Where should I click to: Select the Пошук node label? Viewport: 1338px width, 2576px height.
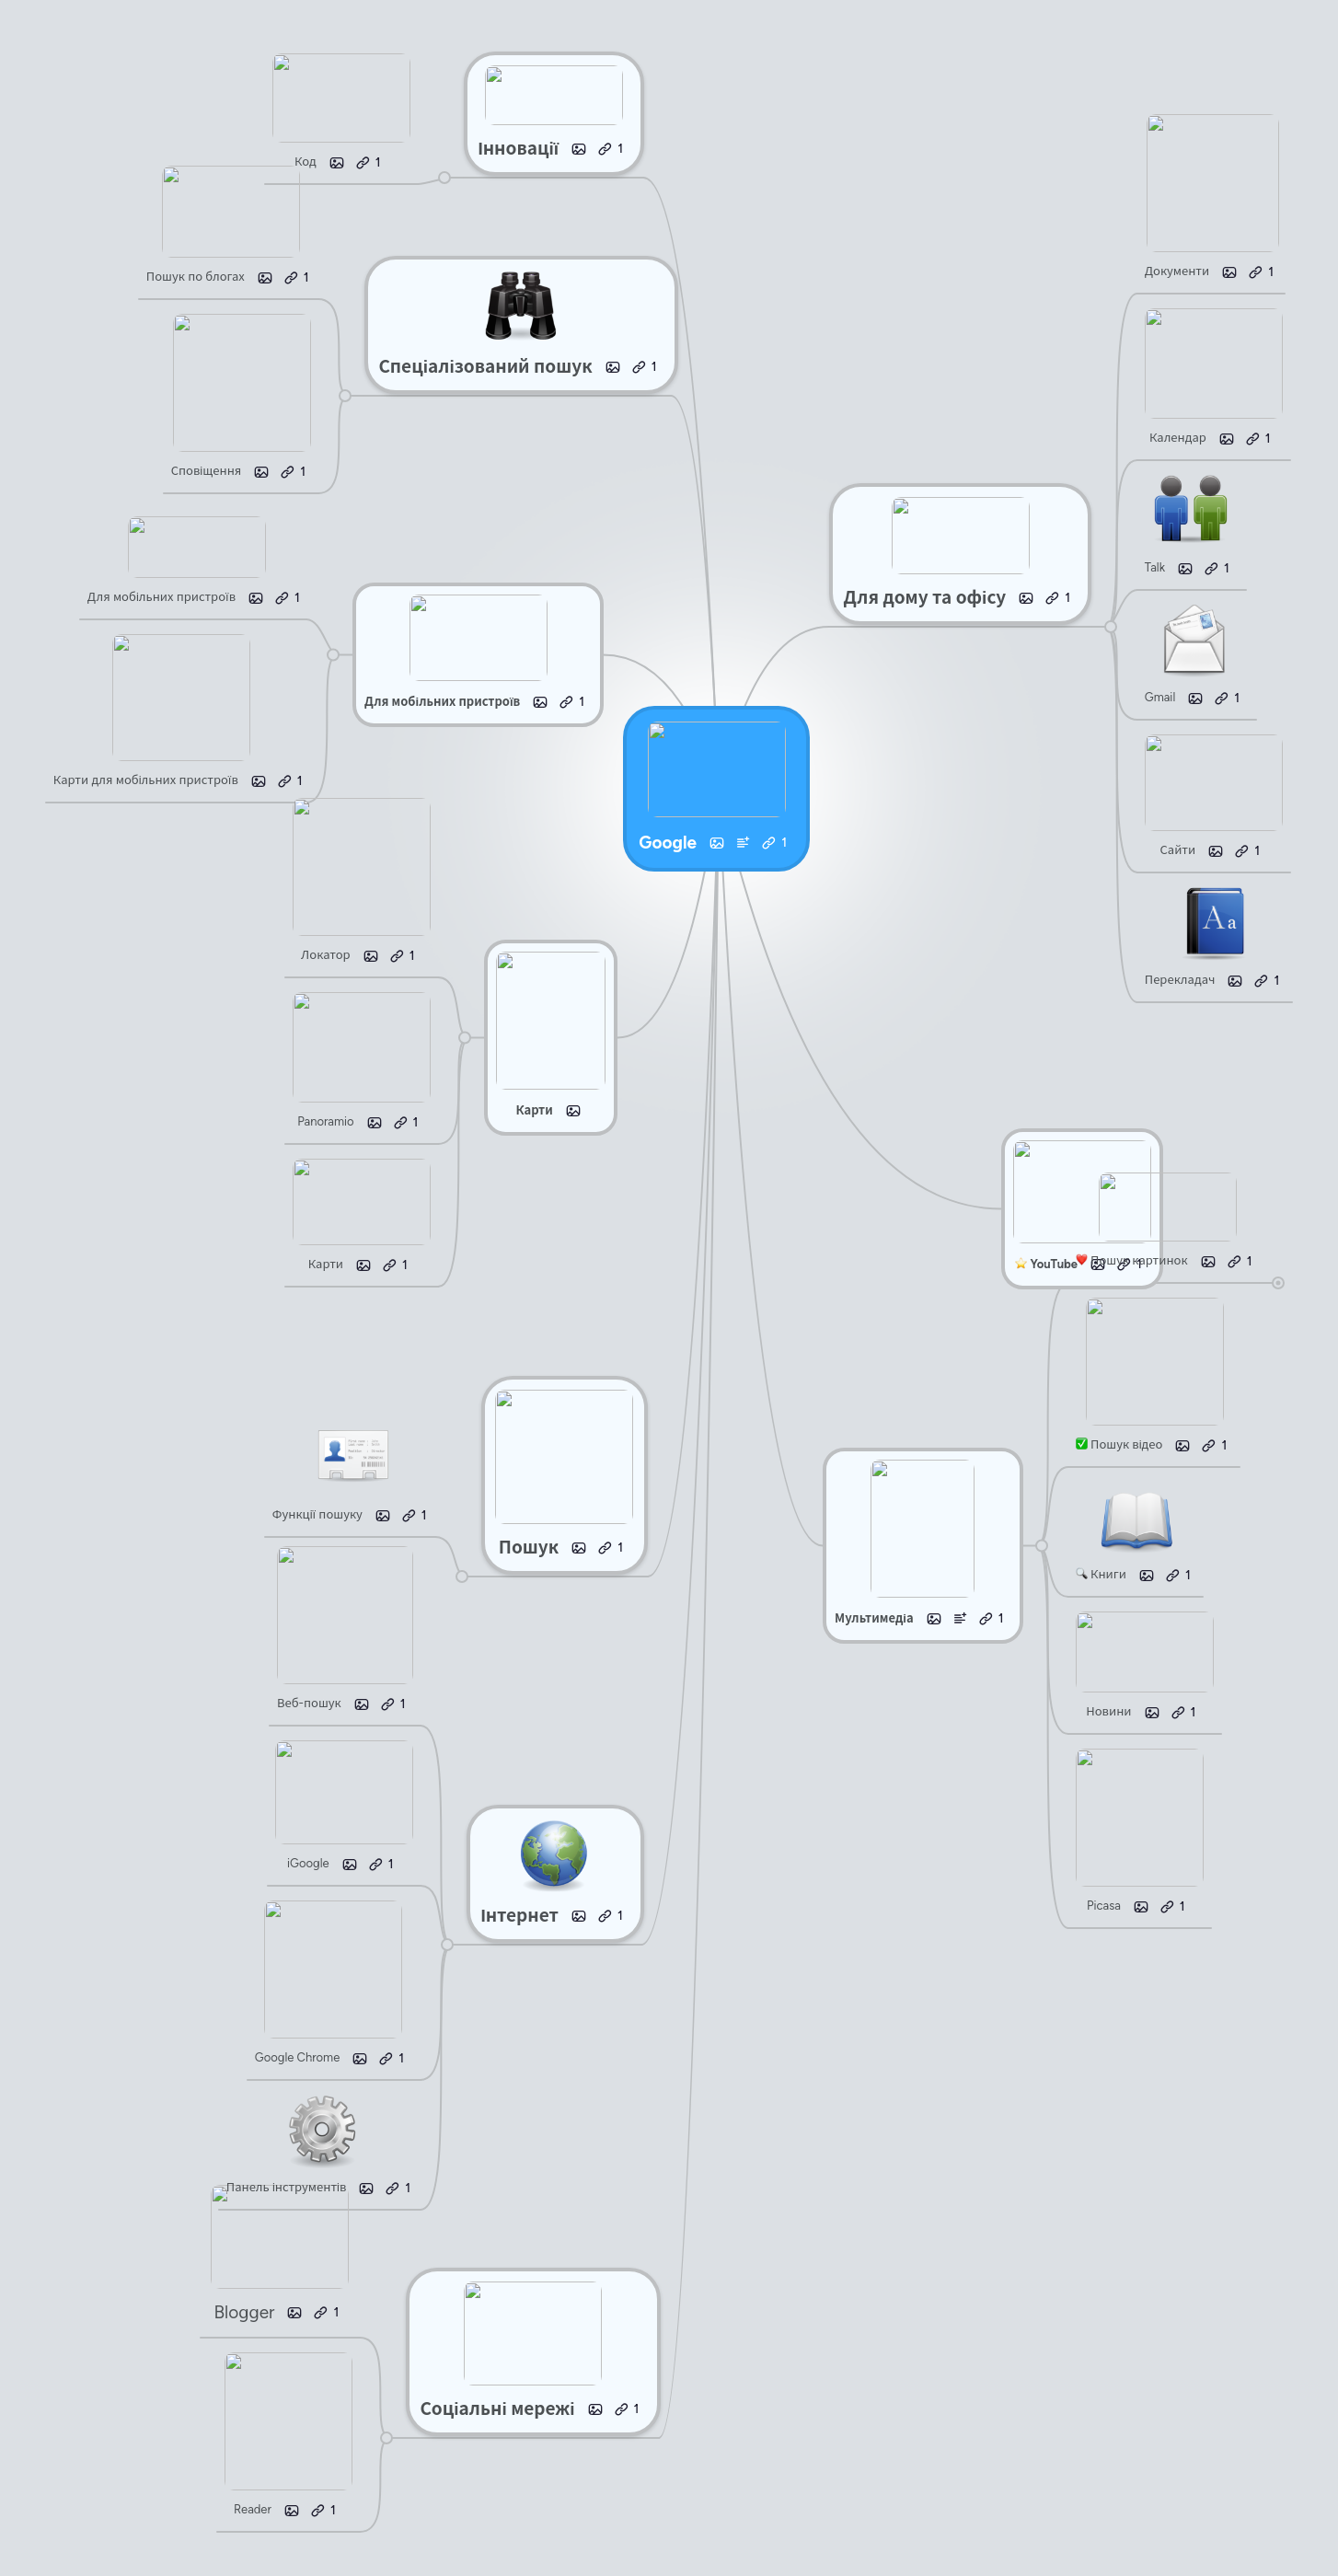[x=528, y=1547]
